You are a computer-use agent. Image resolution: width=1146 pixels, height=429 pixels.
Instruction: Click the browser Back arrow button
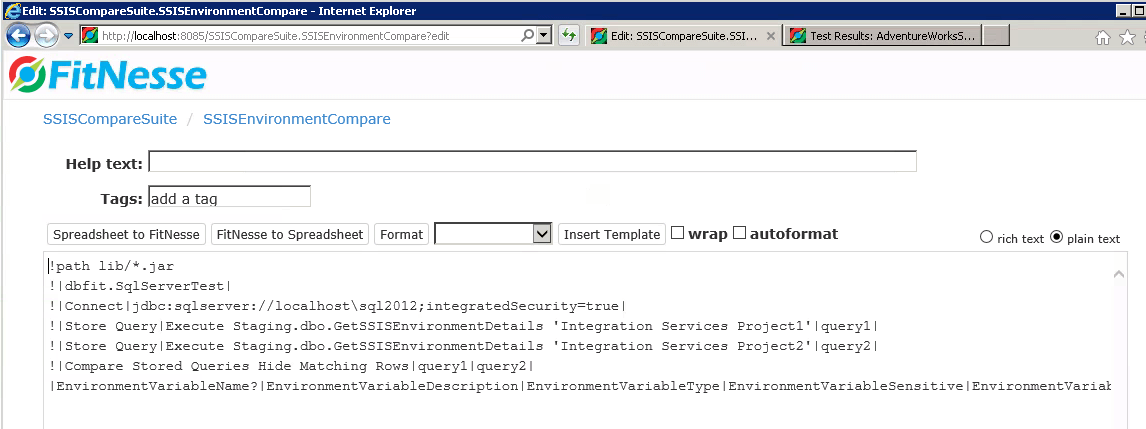(18, 36)
